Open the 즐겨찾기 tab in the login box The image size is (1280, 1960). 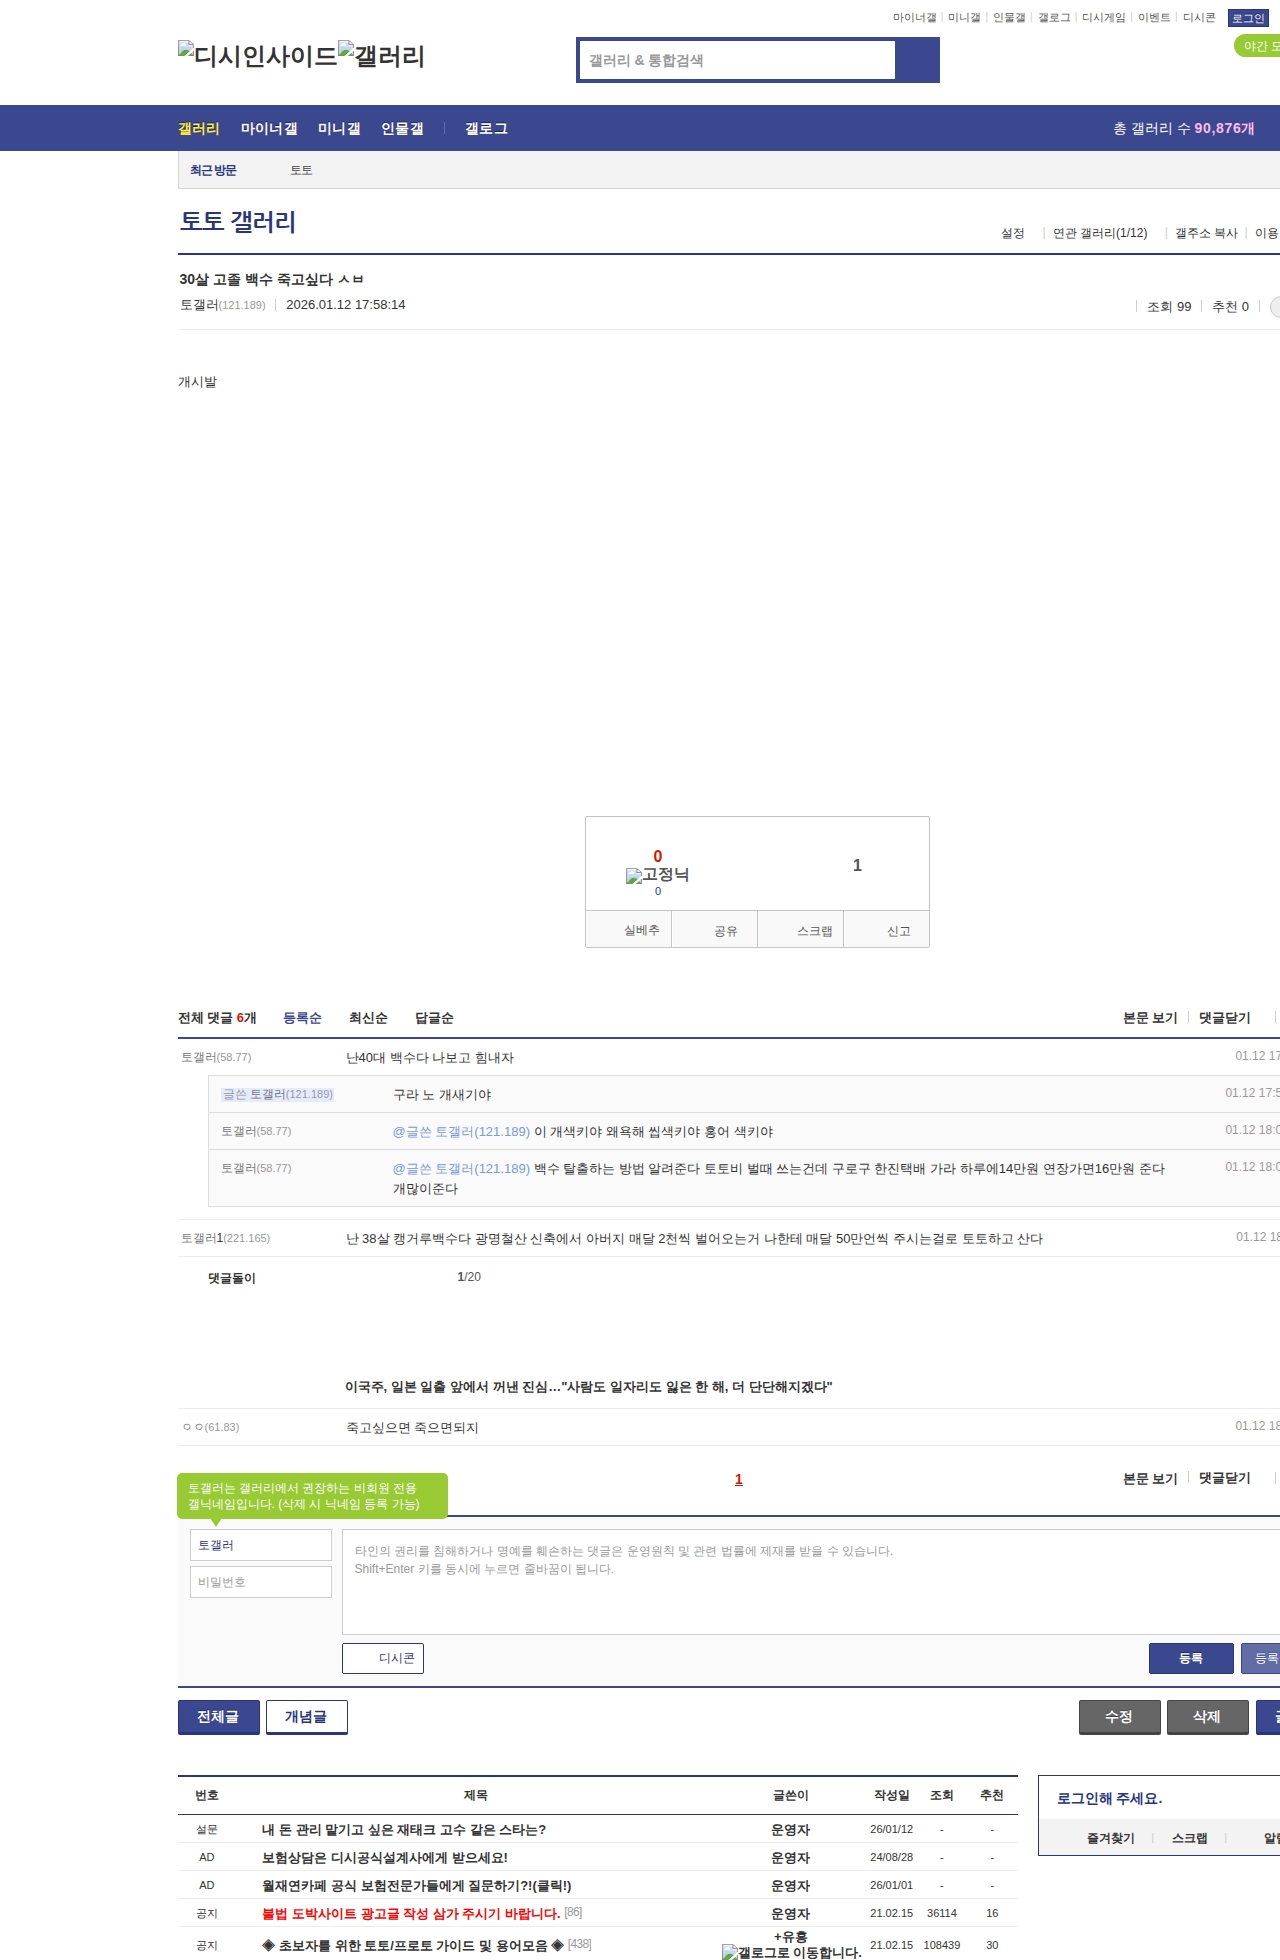pos(1111,1838)
